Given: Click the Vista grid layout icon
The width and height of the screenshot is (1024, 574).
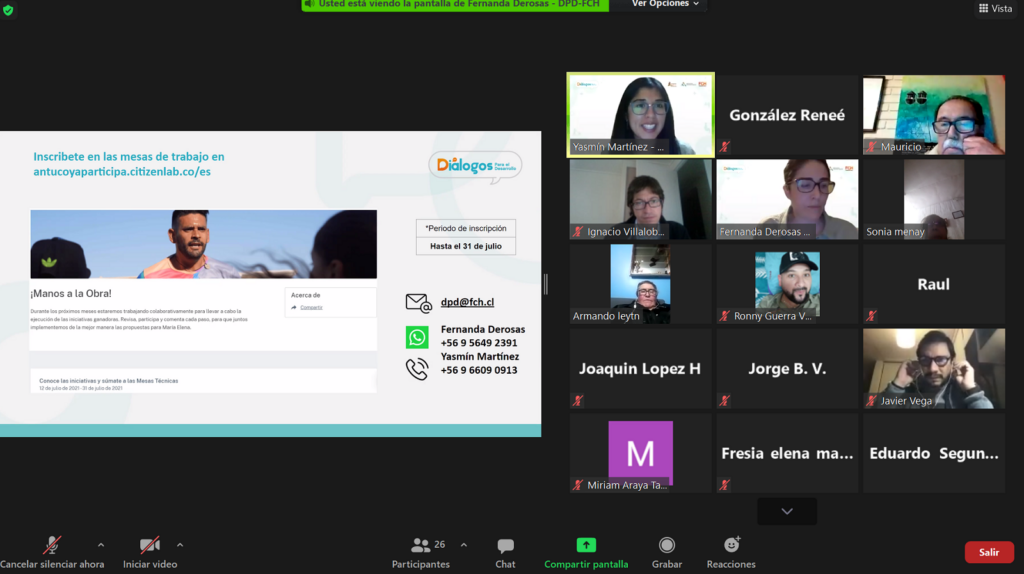Looking at the screenshot, I should coord(983,9).
